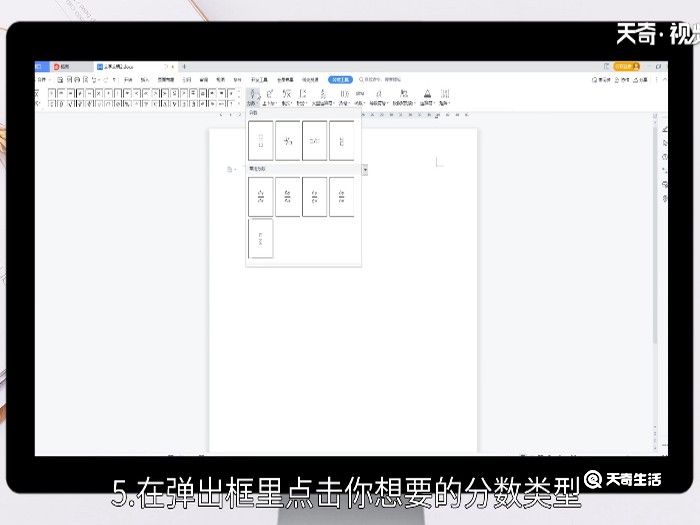Close the 文字文稿2.docx document tab
This screenshot has width=700, height=525.
tap(173, 67)
